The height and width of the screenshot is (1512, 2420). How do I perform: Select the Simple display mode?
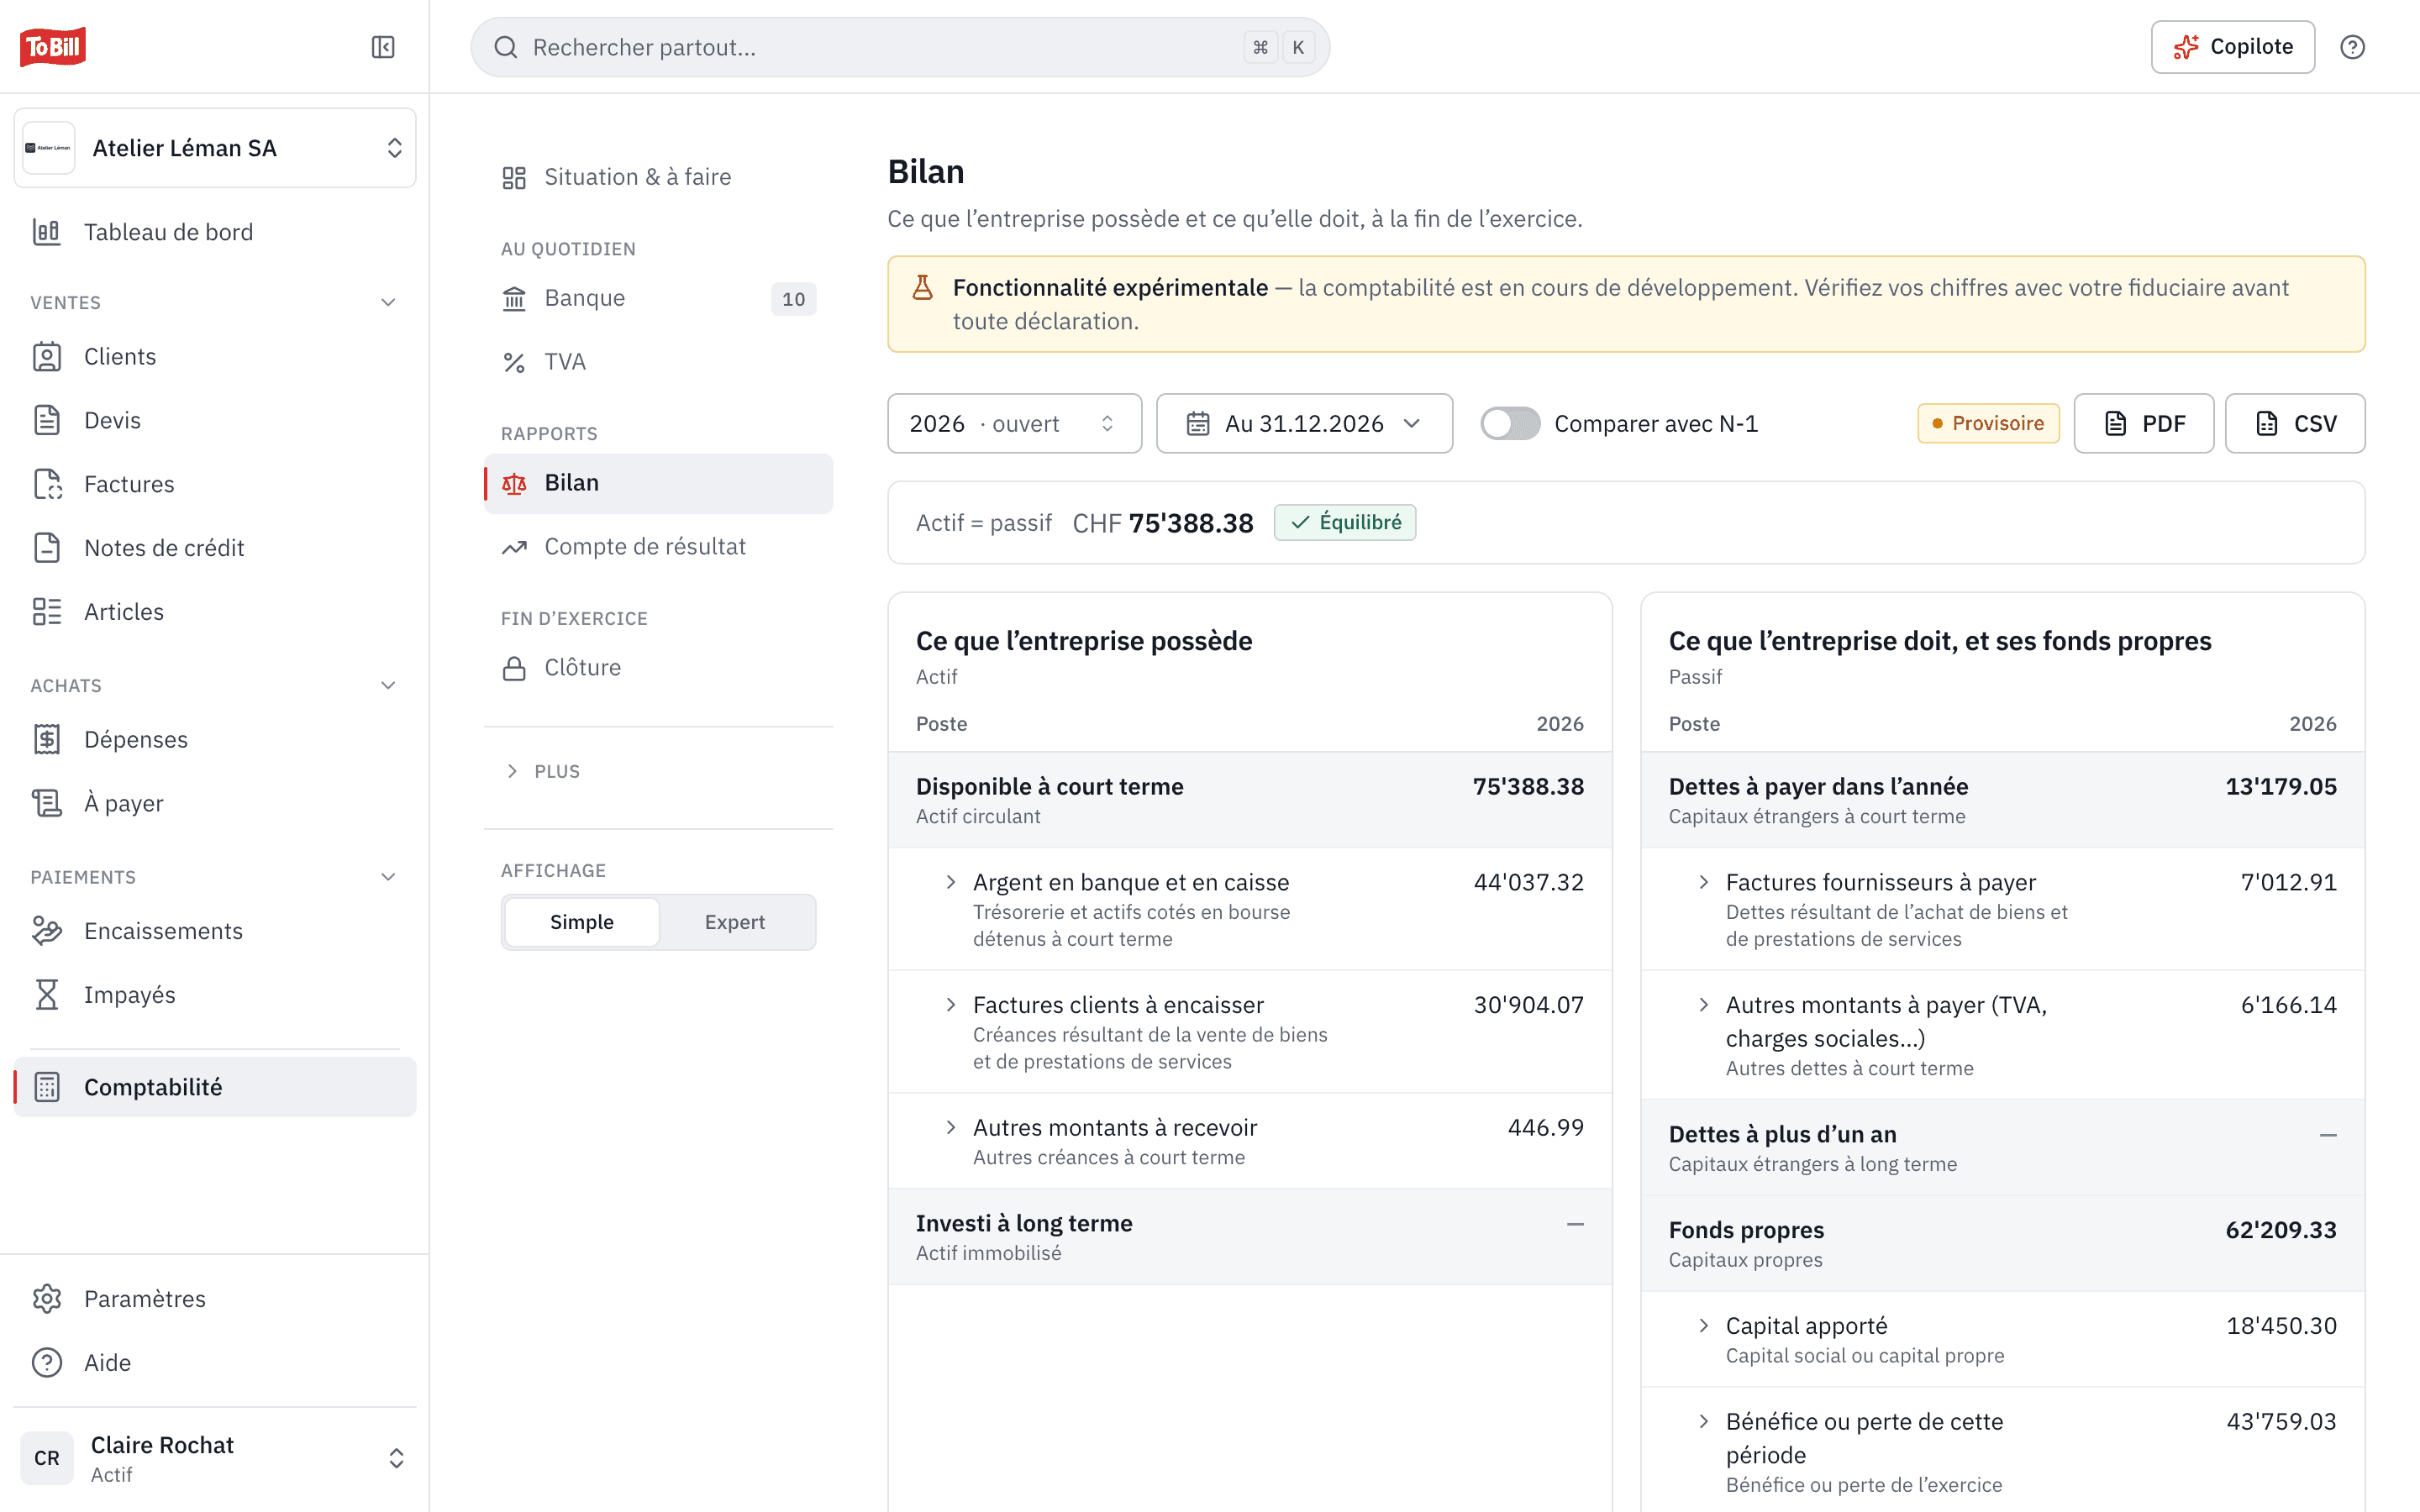[582, 922]
